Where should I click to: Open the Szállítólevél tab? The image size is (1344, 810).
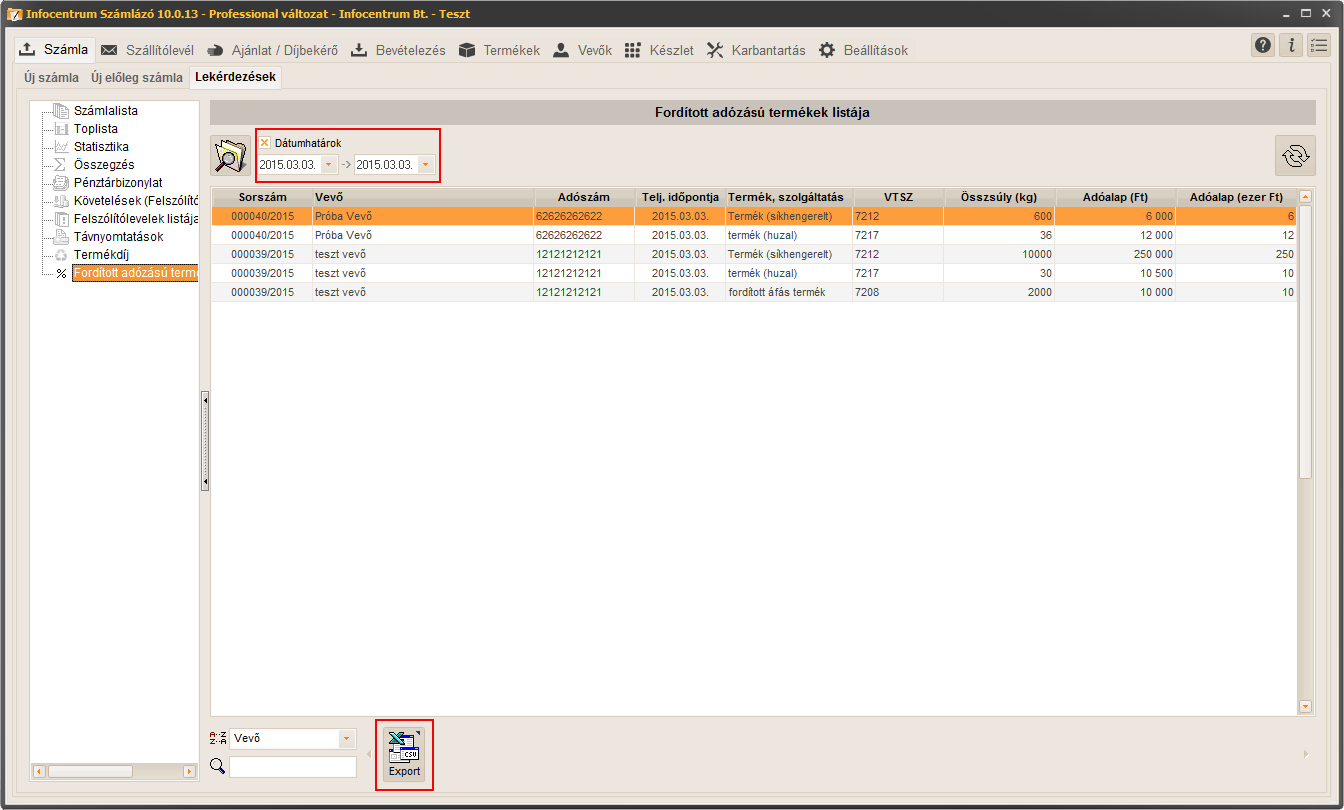pyautogui.click(x=148, y=50)
